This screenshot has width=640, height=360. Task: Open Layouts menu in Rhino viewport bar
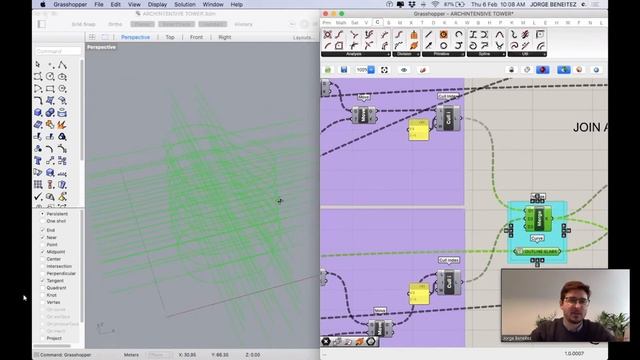tap(303, 38)
